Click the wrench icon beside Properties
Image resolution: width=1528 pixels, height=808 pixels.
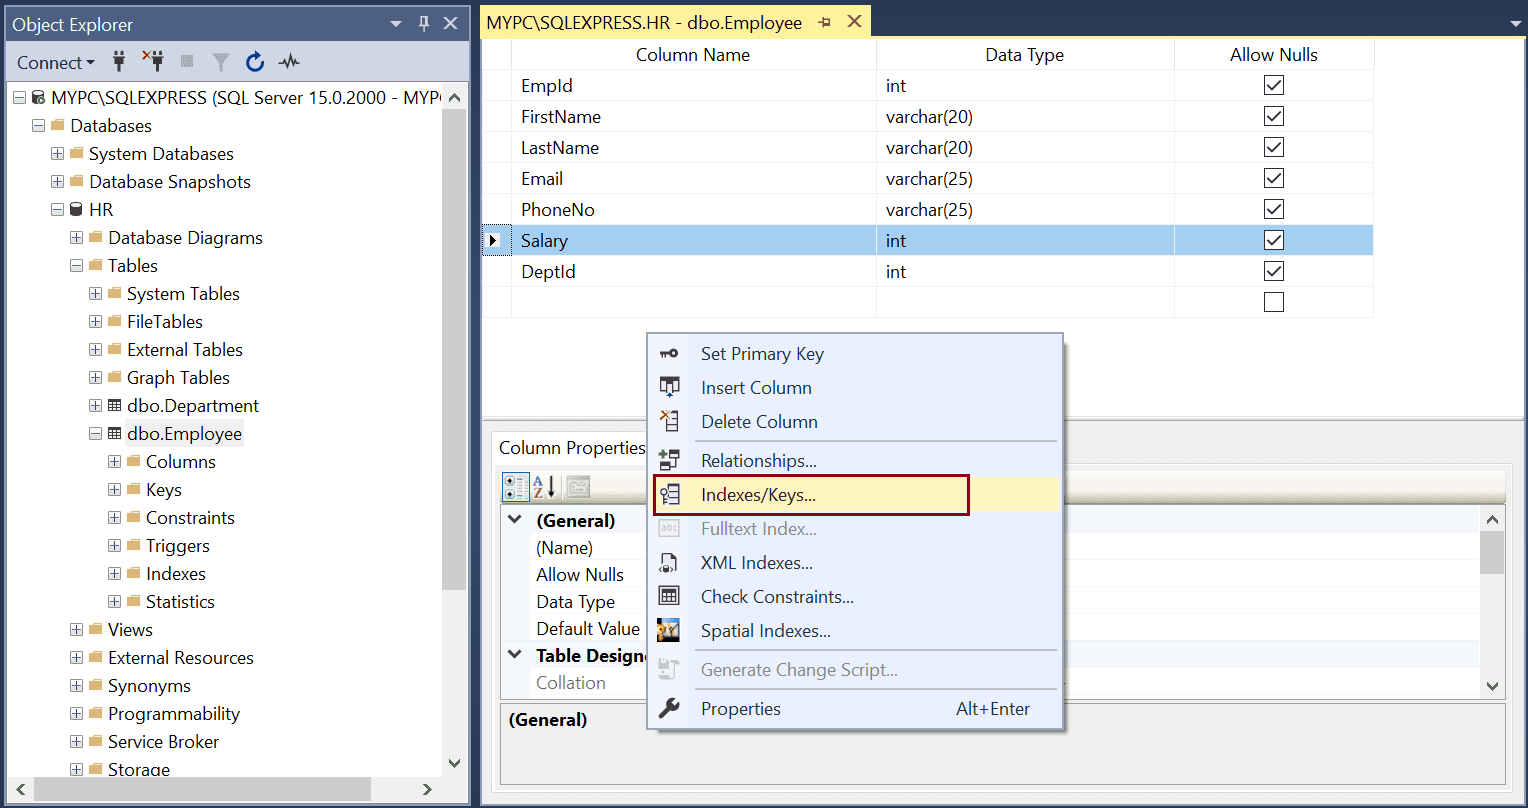[x=668, y=709]
